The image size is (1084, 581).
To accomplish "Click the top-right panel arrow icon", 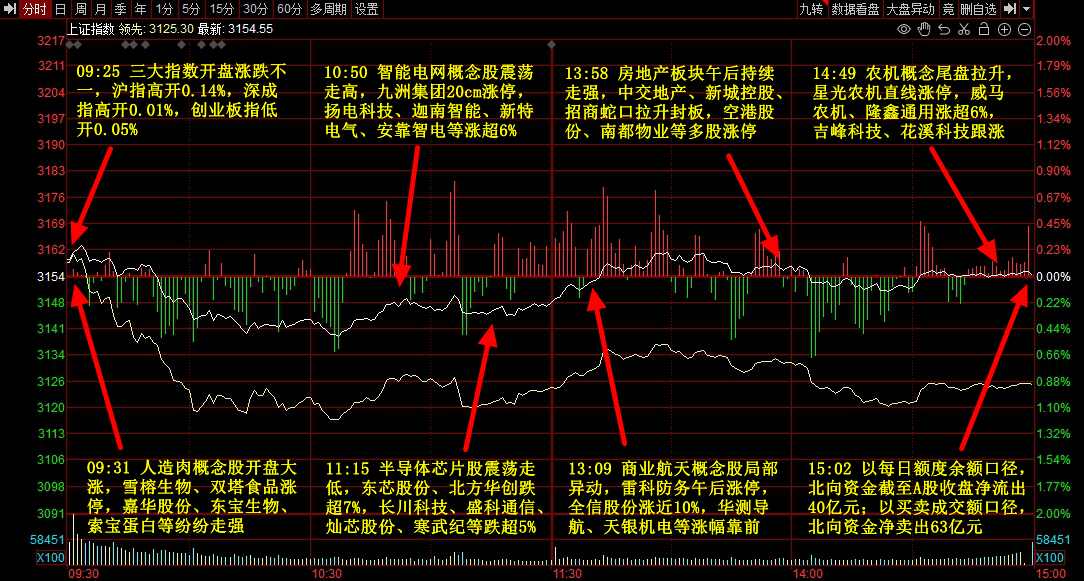I will coord(1011,9).
